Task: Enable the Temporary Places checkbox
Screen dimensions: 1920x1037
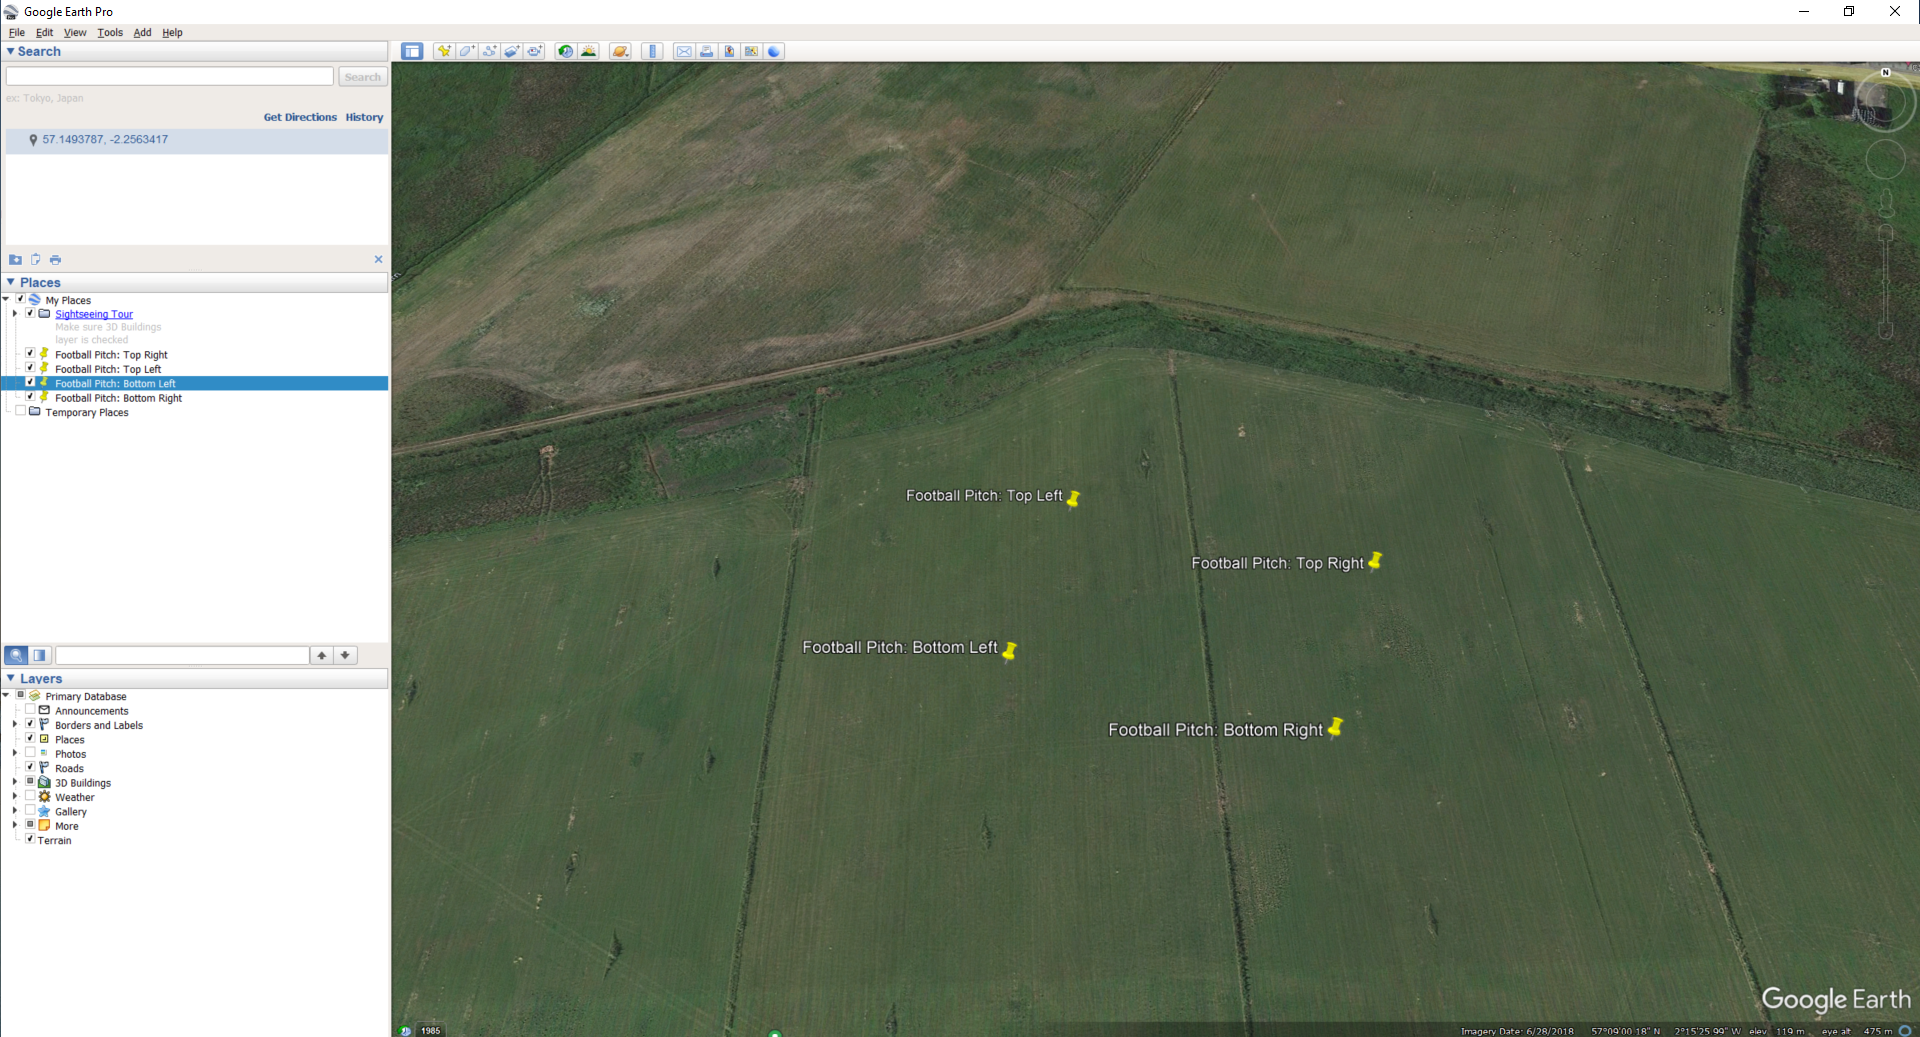Action: (21, 411)
